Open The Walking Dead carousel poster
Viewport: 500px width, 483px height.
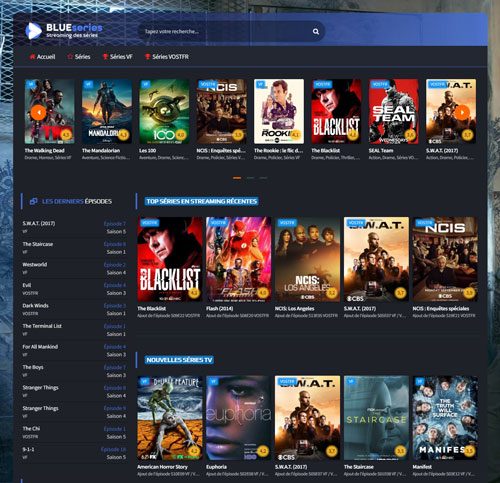click(x=50, y=111)
